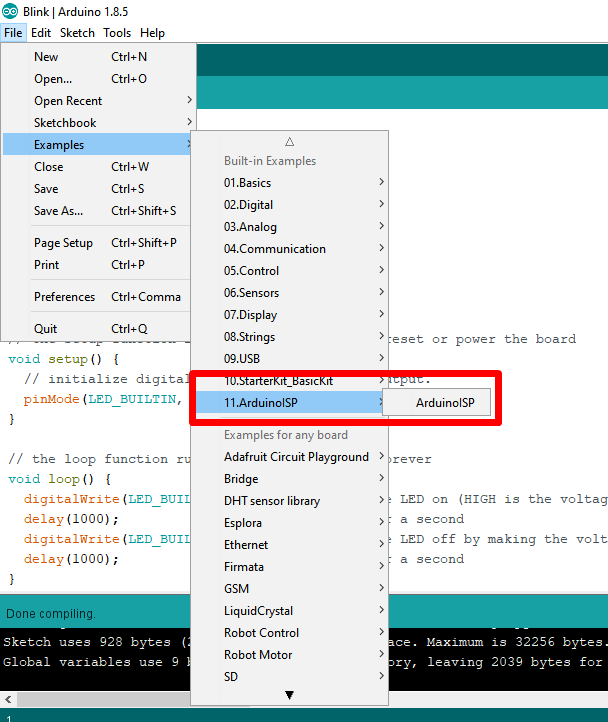This screenshot has width=608, height=722.
Task: Expand the 05.Control examples
Action: click(x=290, y=271)
